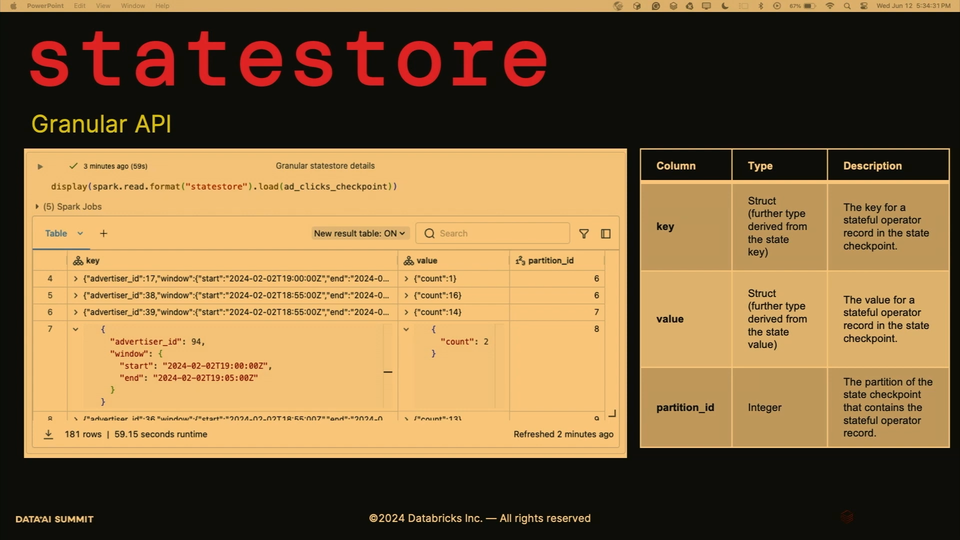Click the "count": 2 value text

tap(465, 342)
